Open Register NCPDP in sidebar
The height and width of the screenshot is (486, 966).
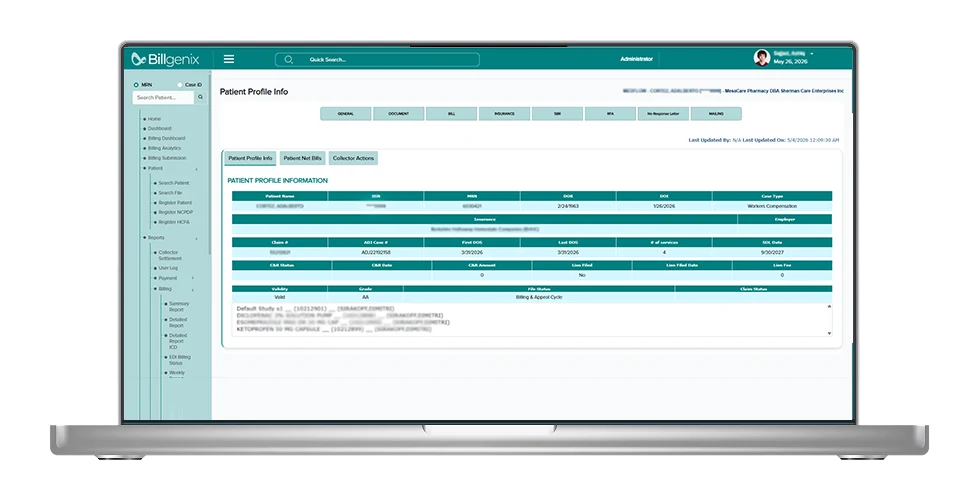tap(176, 213)
